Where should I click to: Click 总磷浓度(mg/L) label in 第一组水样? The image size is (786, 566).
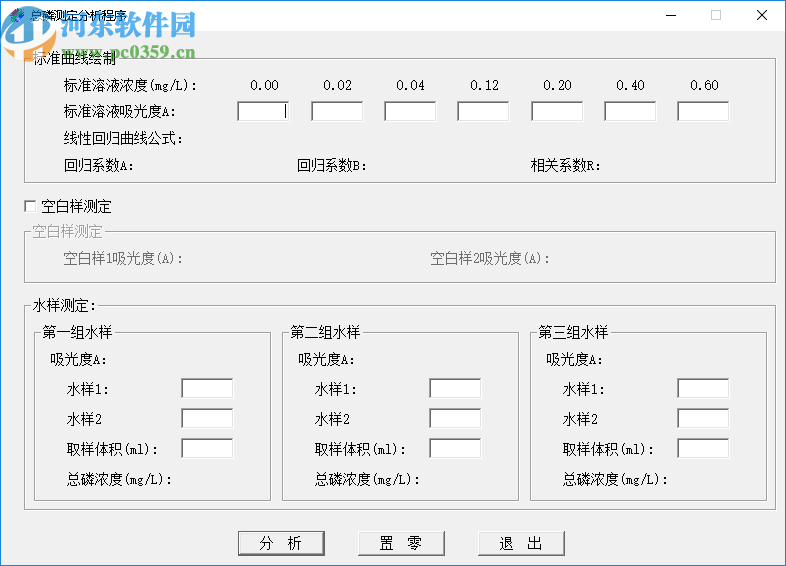119,480
